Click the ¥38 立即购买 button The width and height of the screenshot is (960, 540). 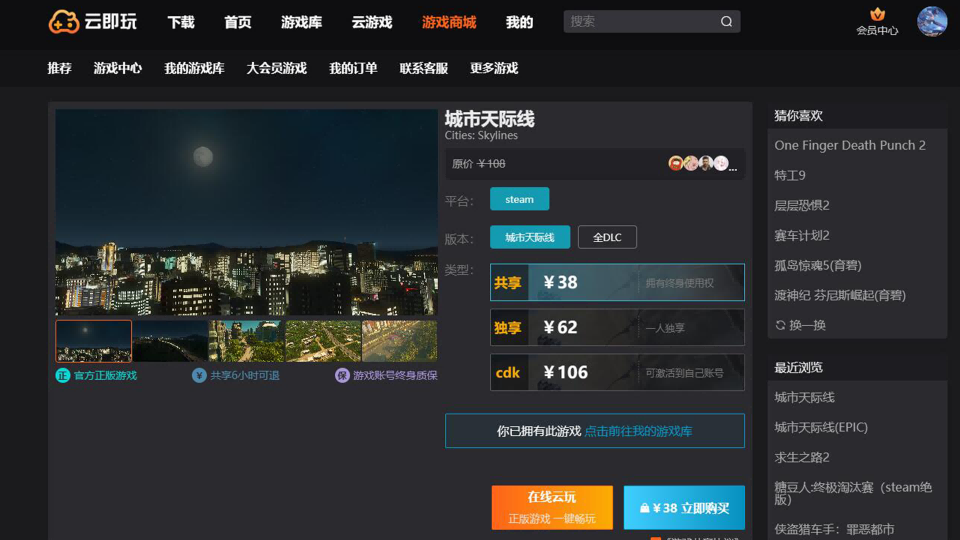(x=684, y=508)
